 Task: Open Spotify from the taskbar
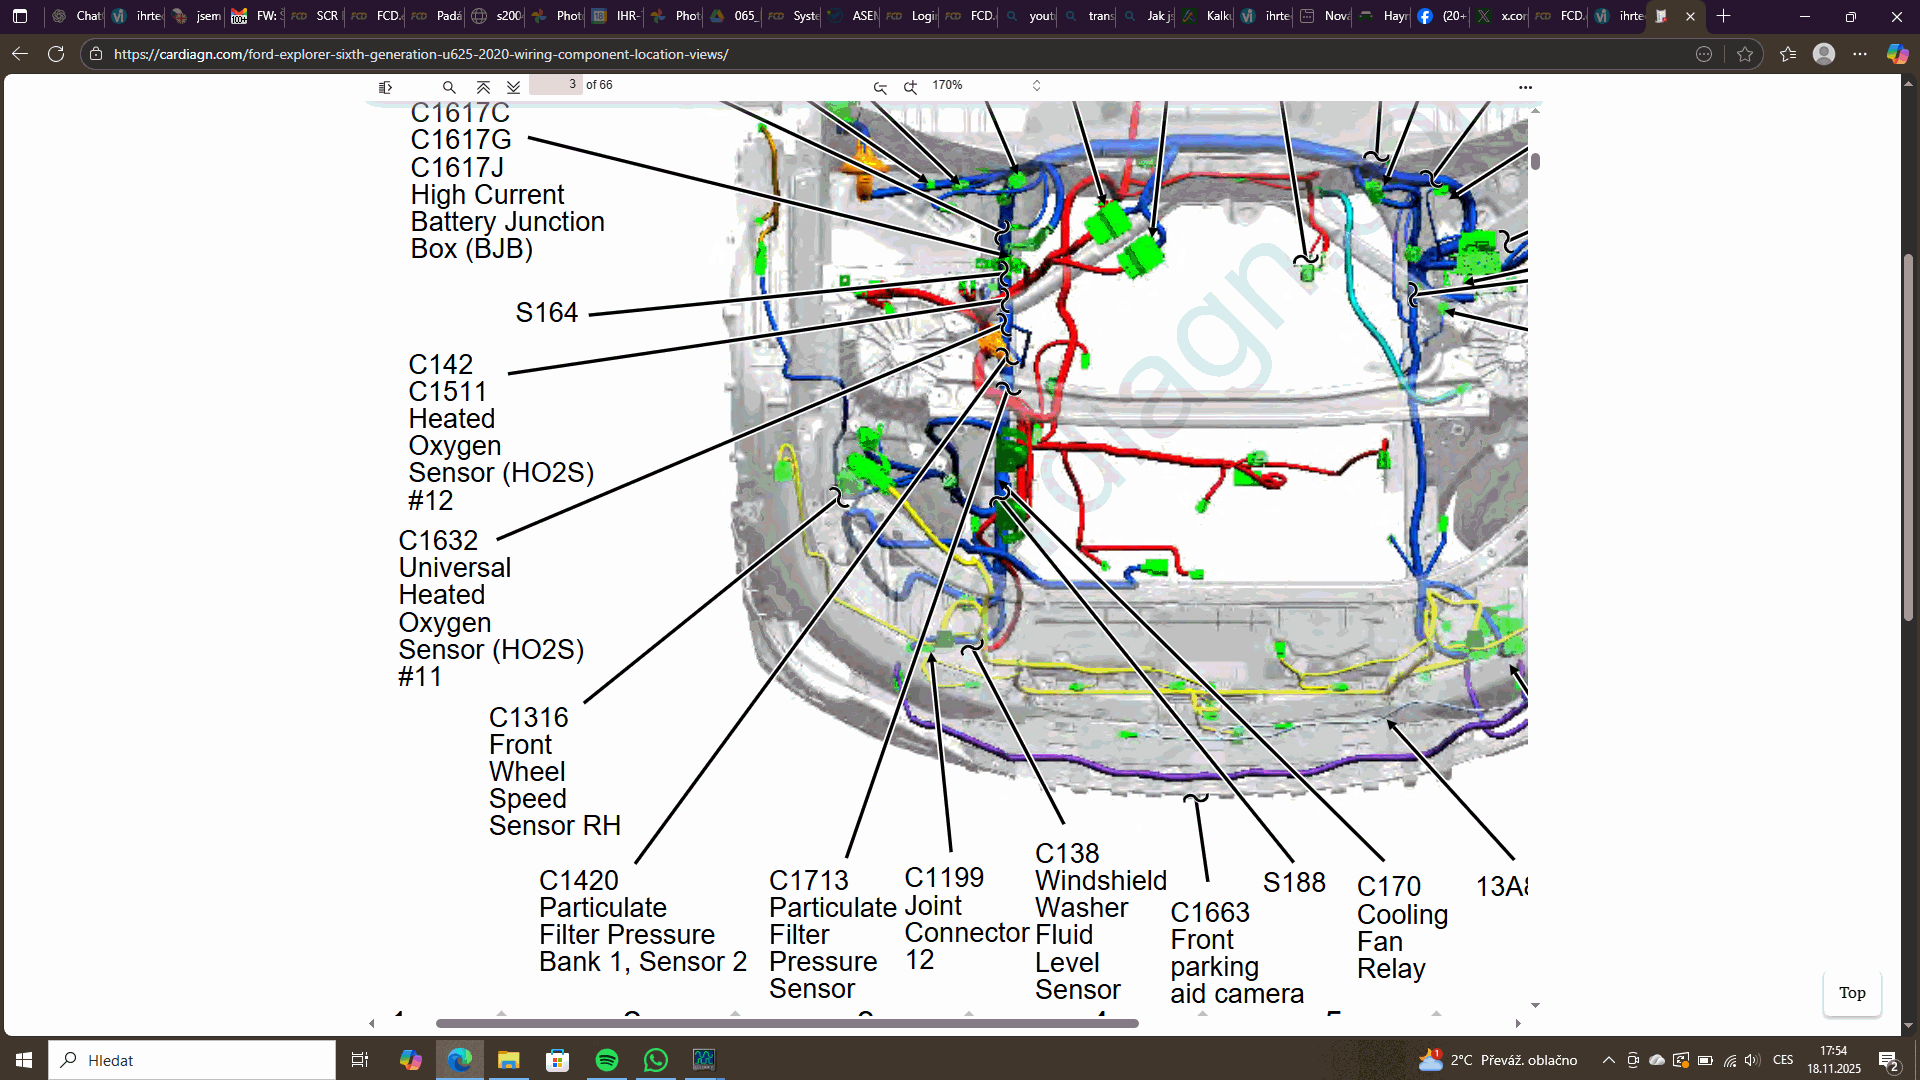pos(607,1060)
